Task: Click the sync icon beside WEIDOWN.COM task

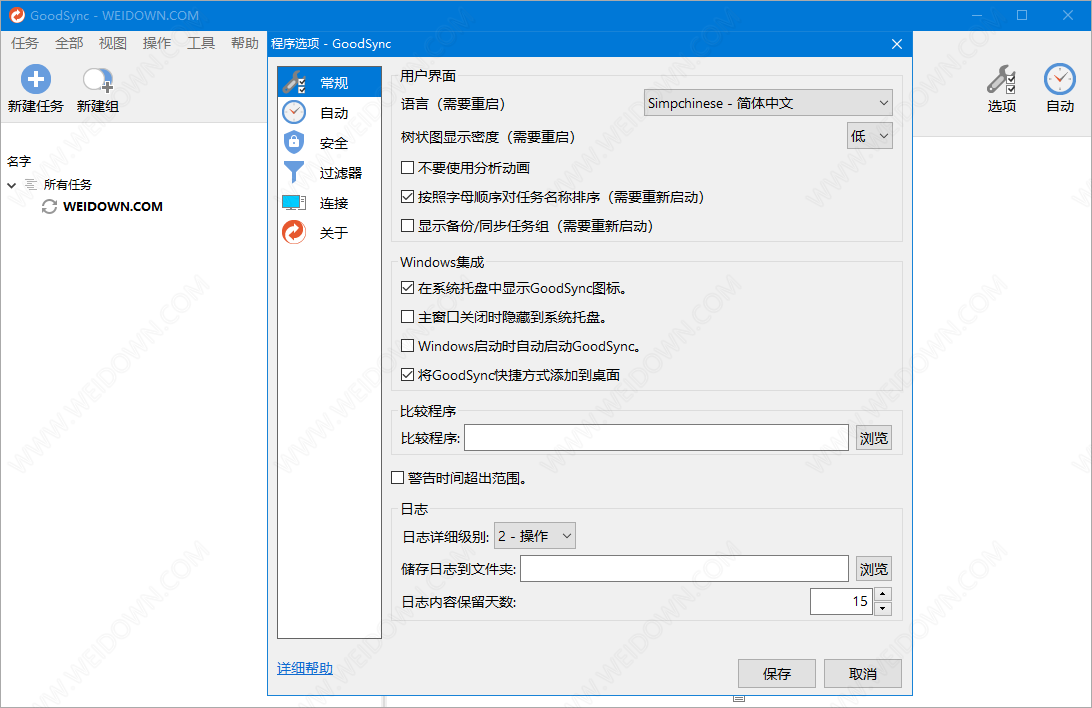Action: click(x=49, y=207)
